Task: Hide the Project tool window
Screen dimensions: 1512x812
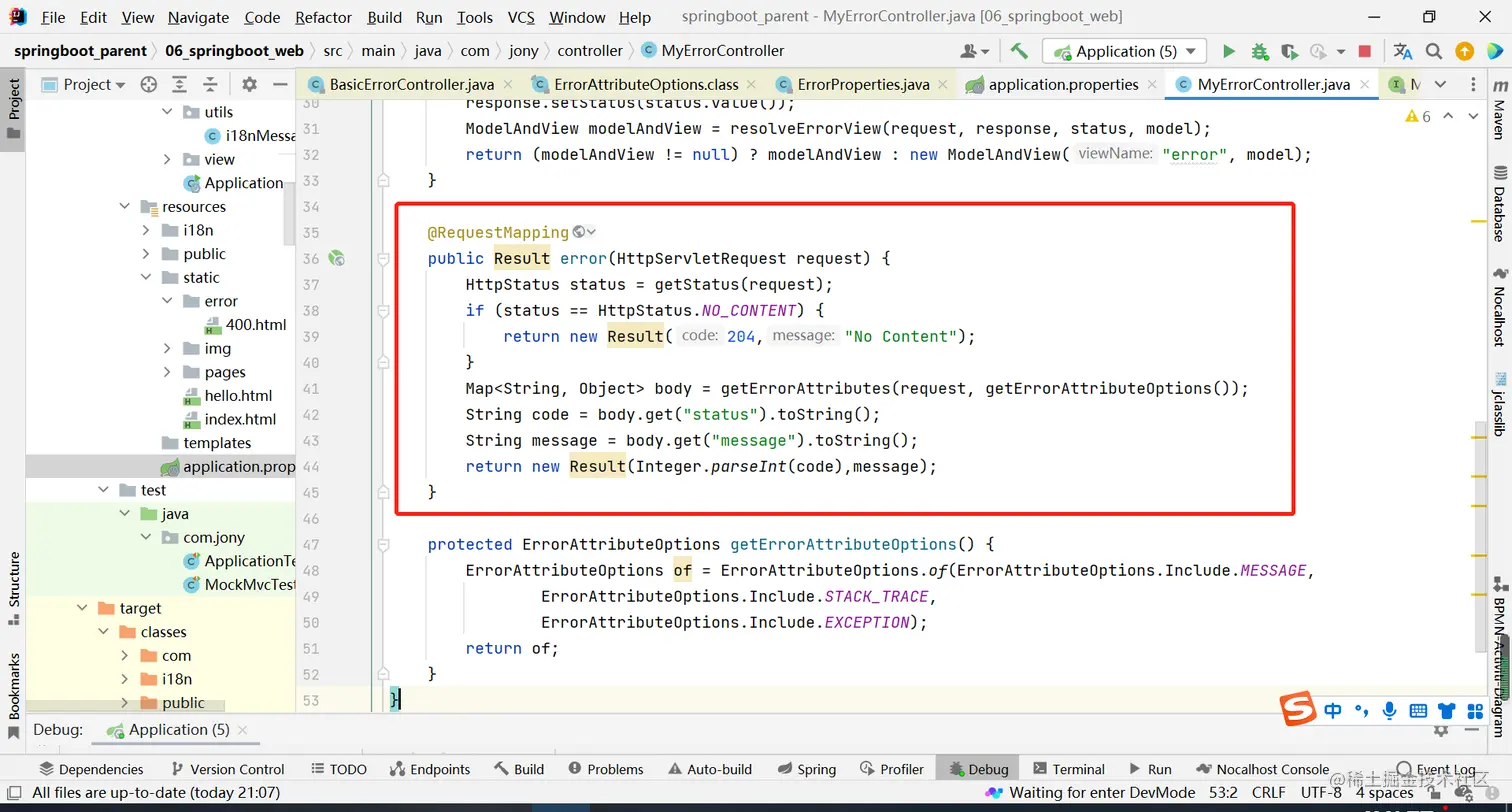Action: [x=281, y=85]
